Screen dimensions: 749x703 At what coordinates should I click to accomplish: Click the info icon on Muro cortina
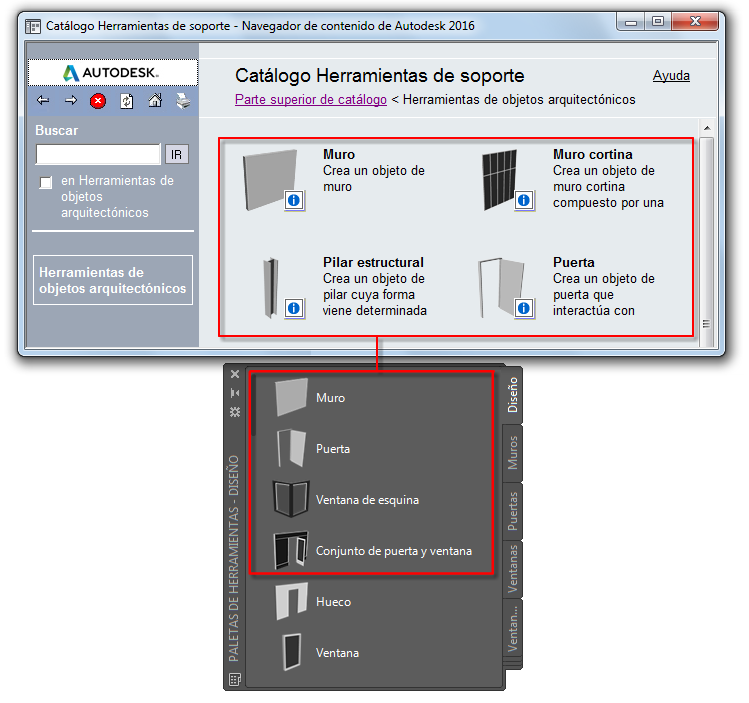[x=524, y=200]
